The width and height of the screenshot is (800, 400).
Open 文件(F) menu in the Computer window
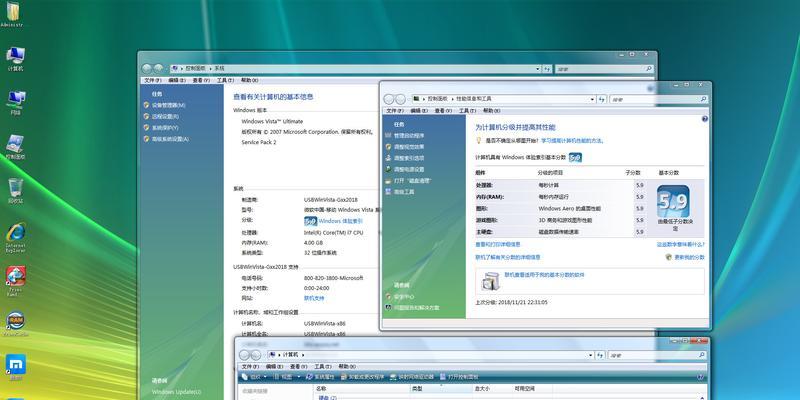[250, 366]
